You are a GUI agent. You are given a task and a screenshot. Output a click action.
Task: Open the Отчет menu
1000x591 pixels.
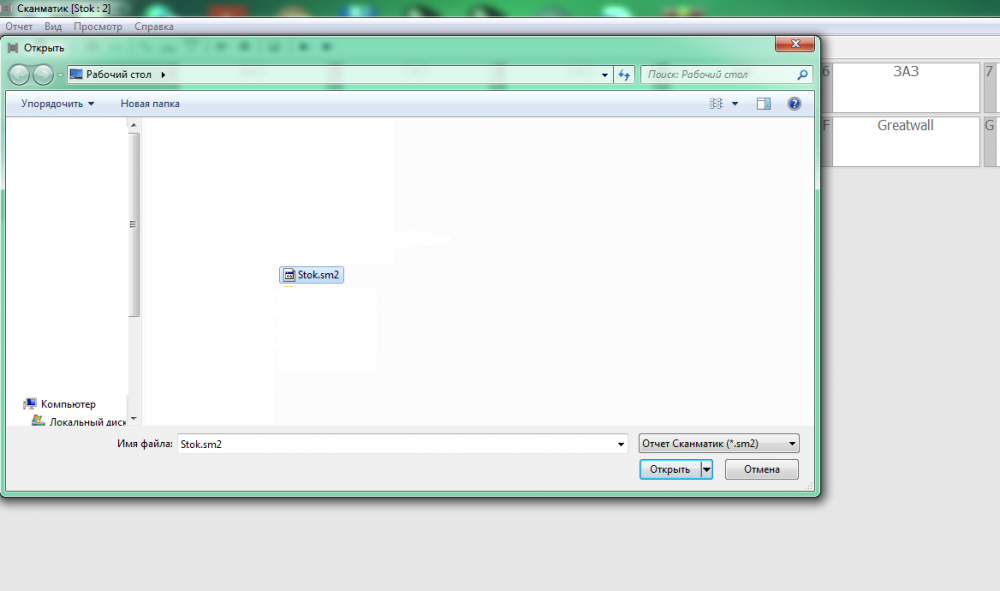point(20,27)
